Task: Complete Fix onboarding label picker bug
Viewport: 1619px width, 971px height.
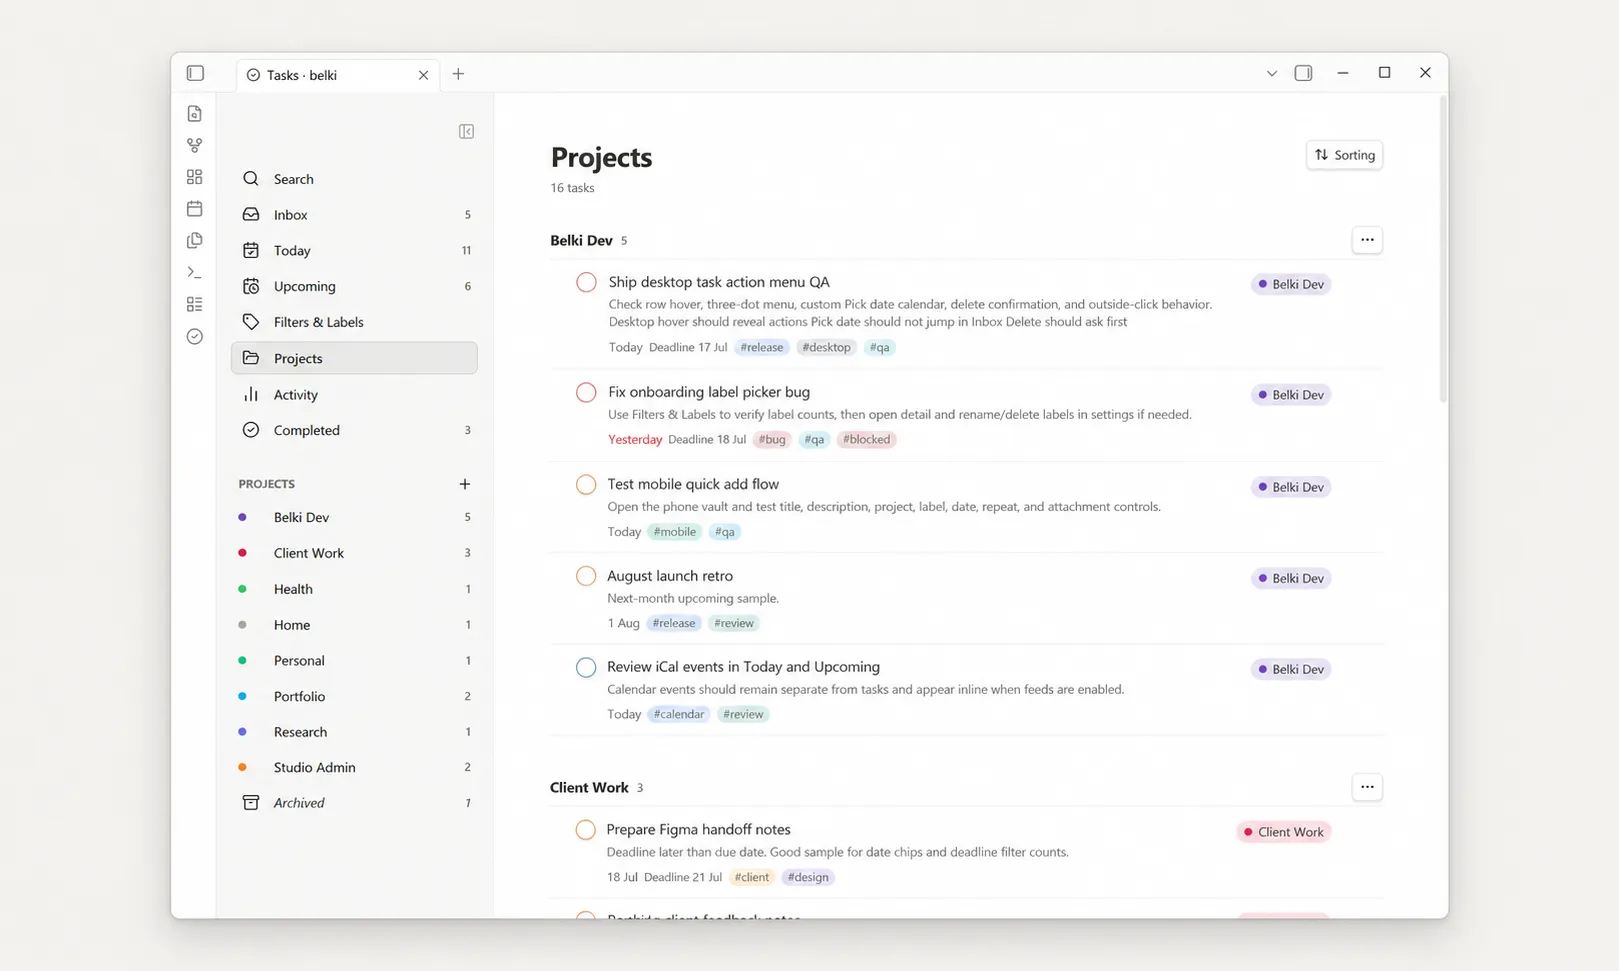Action: click(x=587, y=392)
